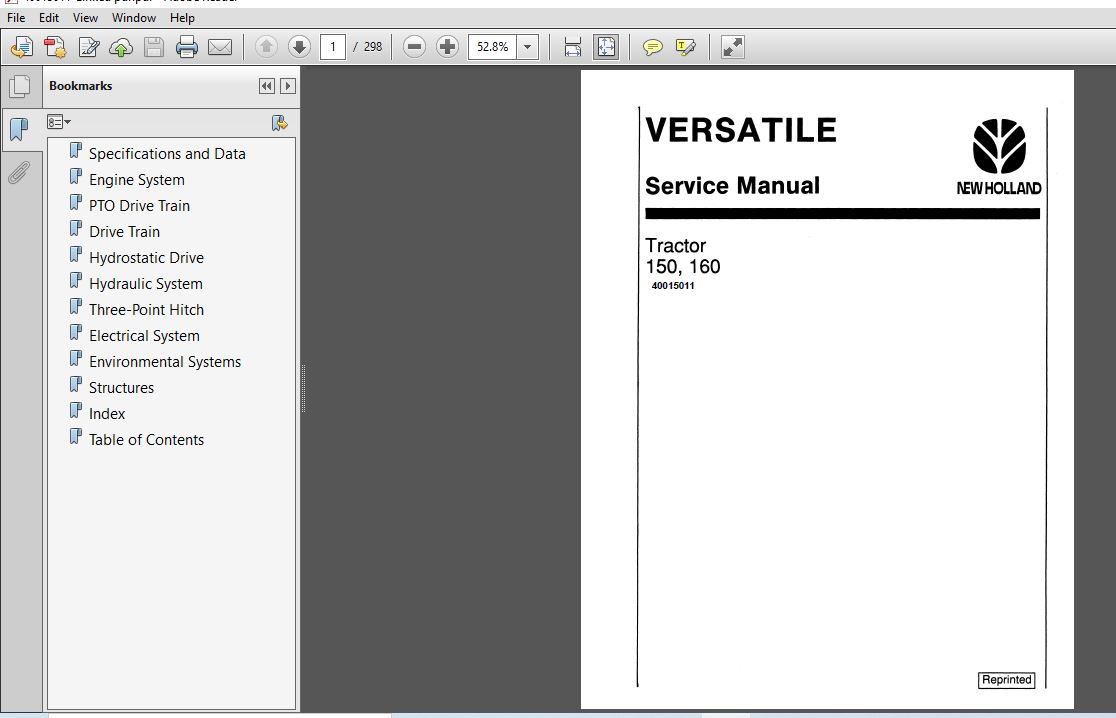Open the bookmarks options dropdown menu
The height and width of the screenshot is (718, 1116).
tap(58, 122)
